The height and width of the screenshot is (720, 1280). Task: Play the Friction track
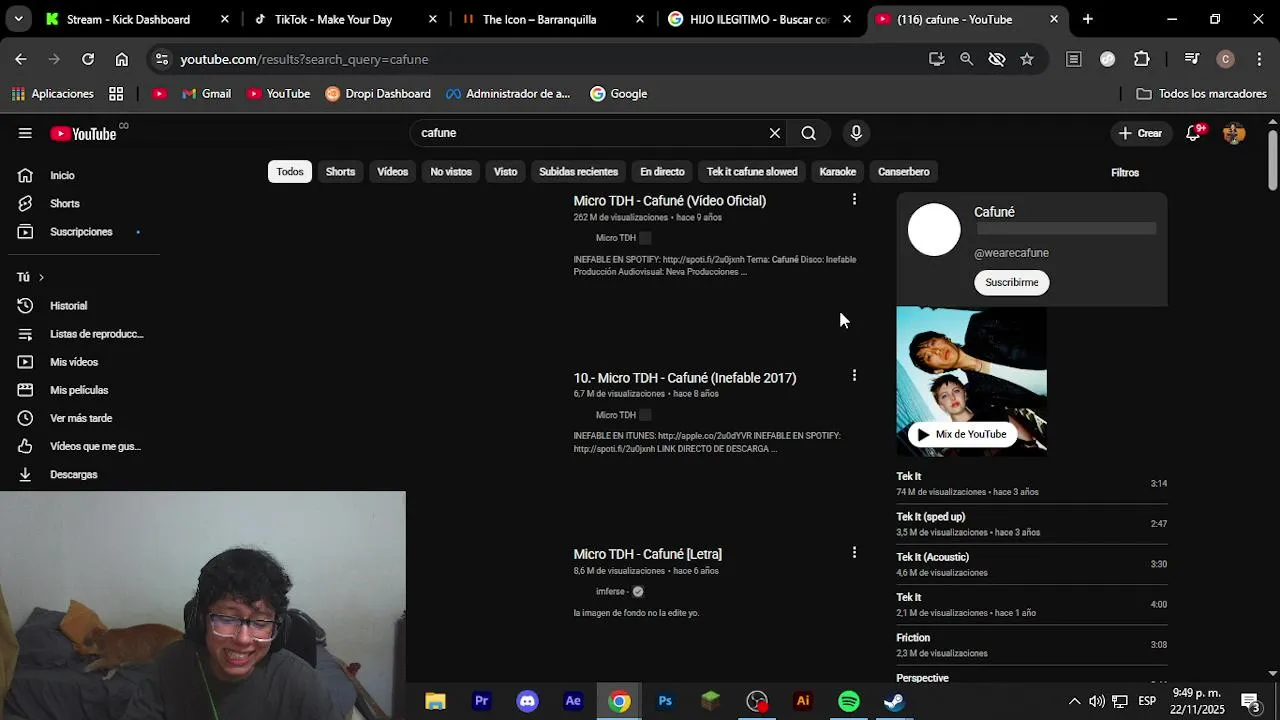tap(1032, 645)
